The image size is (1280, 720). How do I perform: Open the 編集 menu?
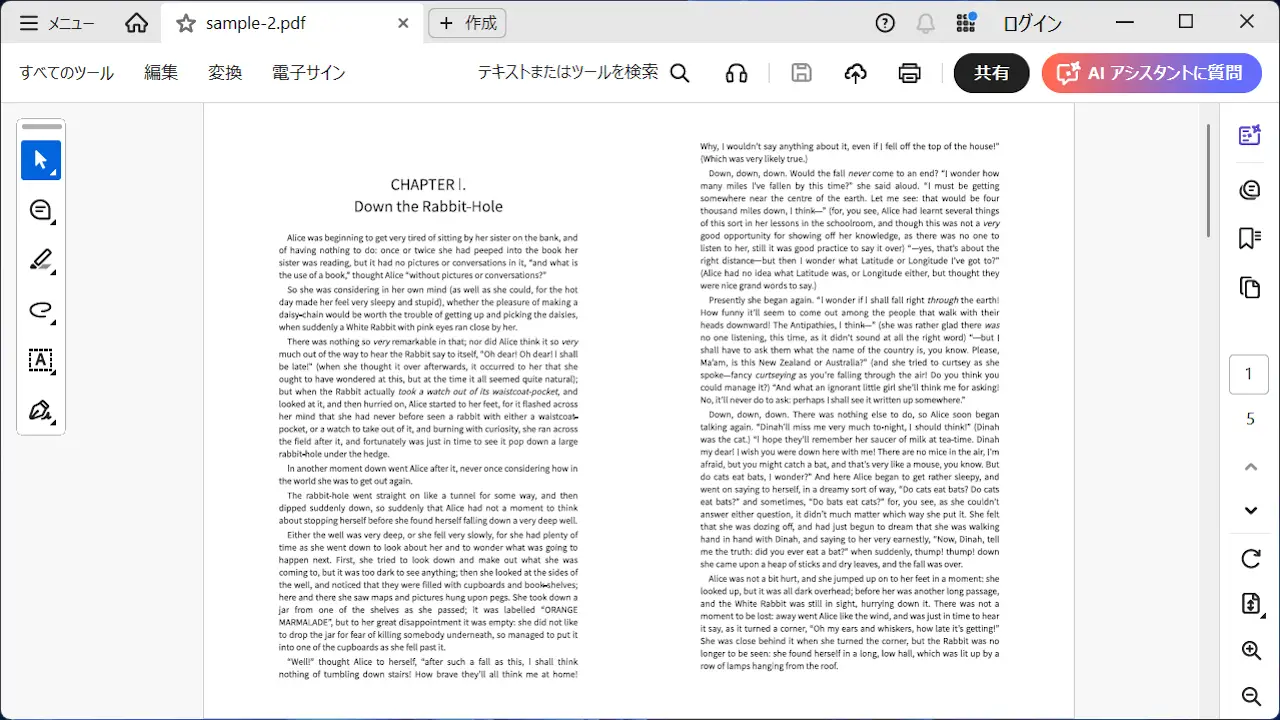pyautogui.click(x=161, y=73)
